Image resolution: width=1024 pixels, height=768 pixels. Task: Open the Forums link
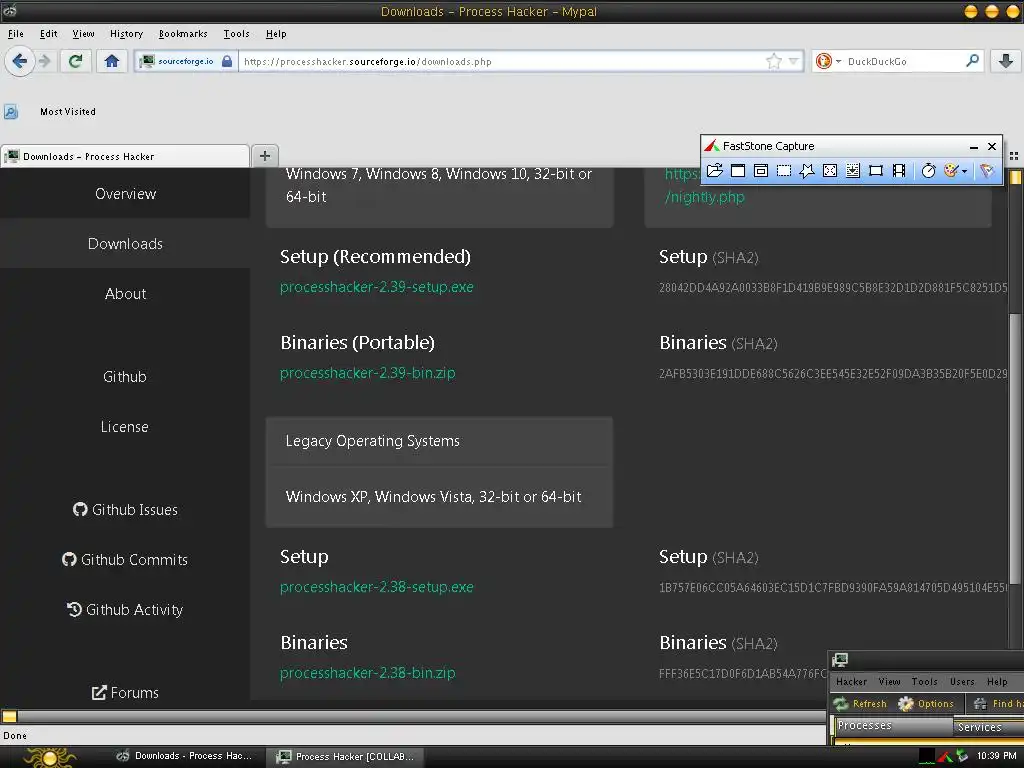(125, 692)
